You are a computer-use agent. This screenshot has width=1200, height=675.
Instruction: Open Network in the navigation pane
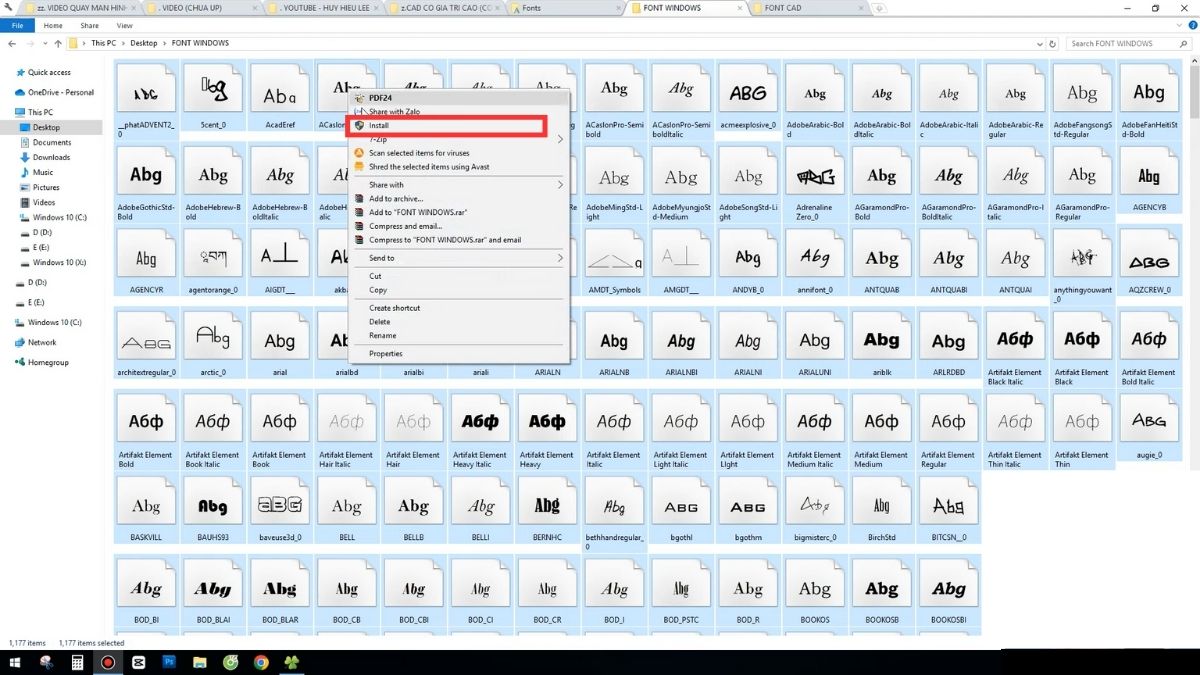click(42, 342)
